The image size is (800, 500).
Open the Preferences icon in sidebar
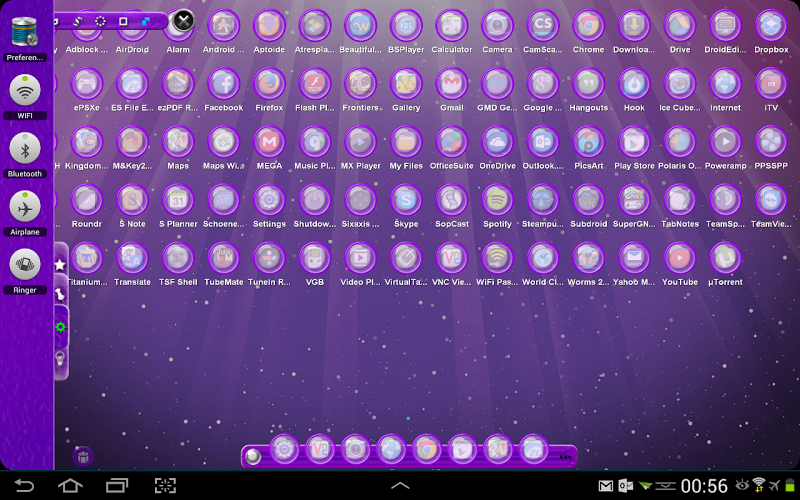pyautogui.click(x=24, y=32)
